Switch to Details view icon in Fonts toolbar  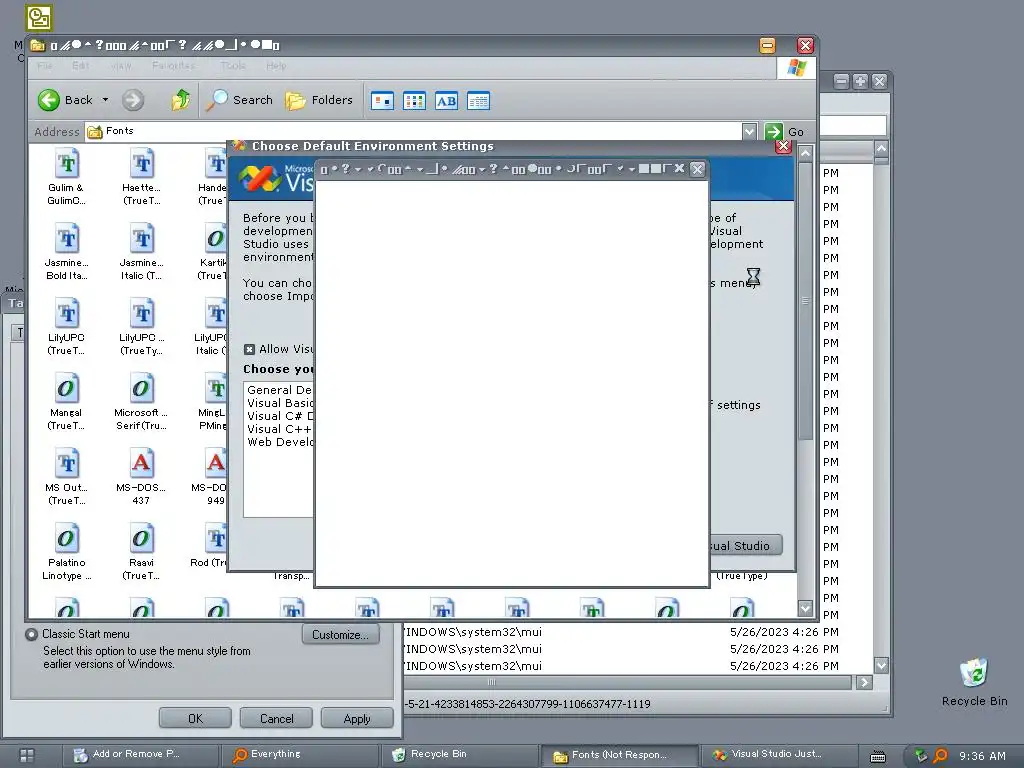(478, 101)
